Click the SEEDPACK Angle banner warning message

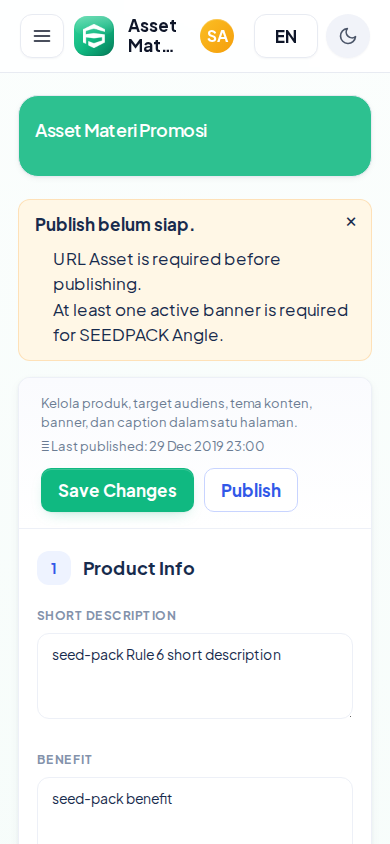point(201,322)
